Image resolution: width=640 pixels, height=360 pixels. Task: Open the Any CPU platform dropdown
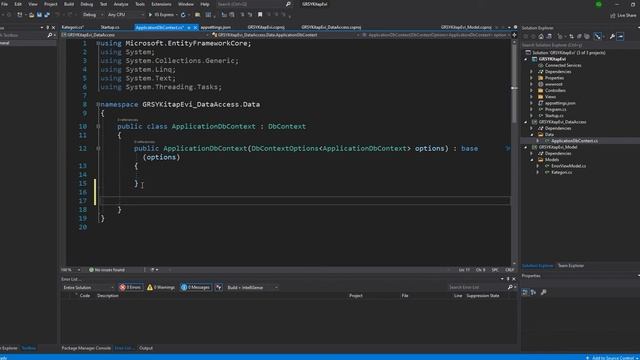click(x=126, y=15)
